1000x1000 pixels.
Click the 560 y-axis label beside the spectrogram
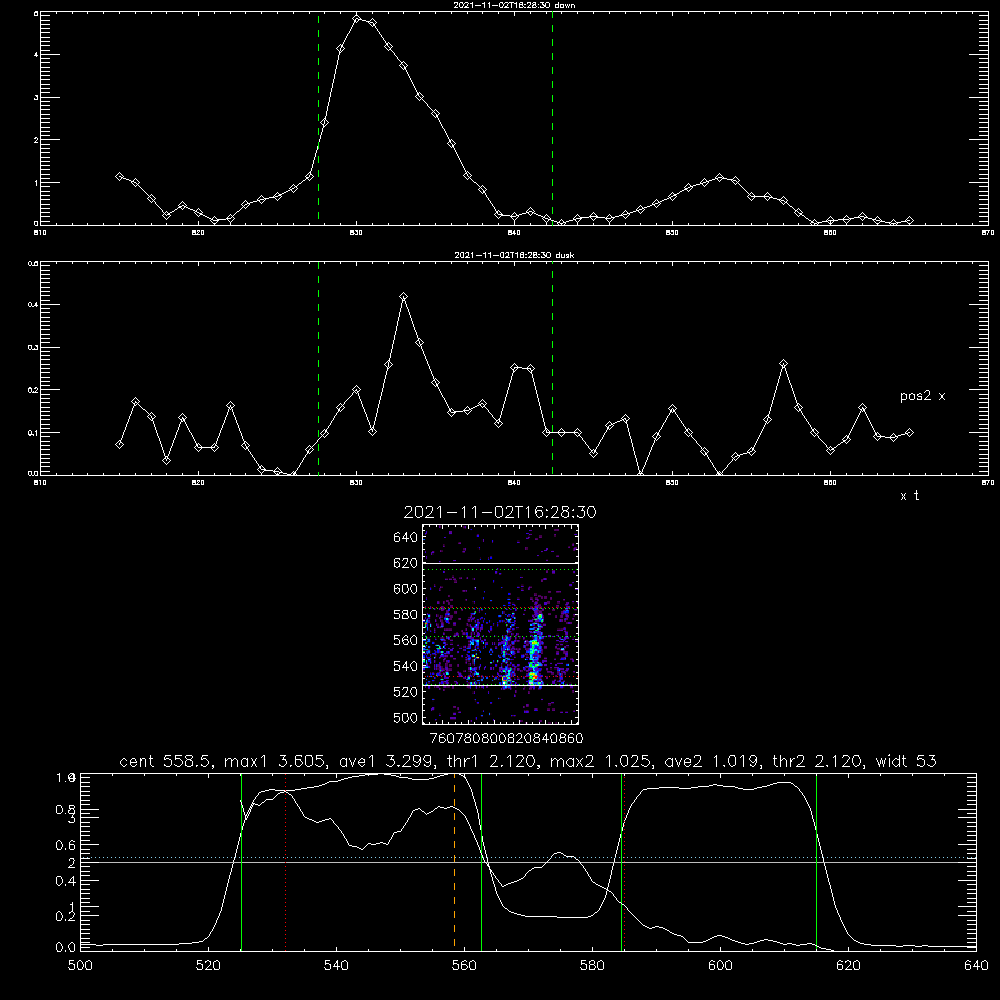coord(406,640)
